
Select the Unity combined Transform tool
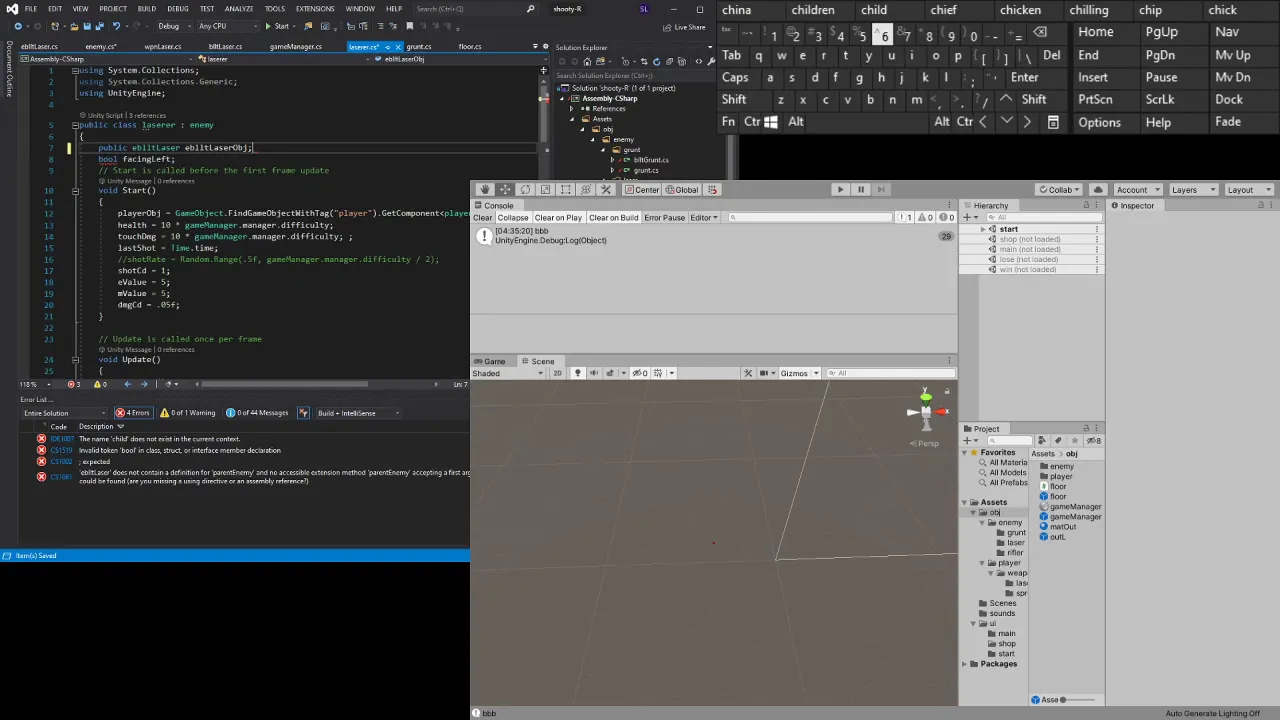coord(585,189)
